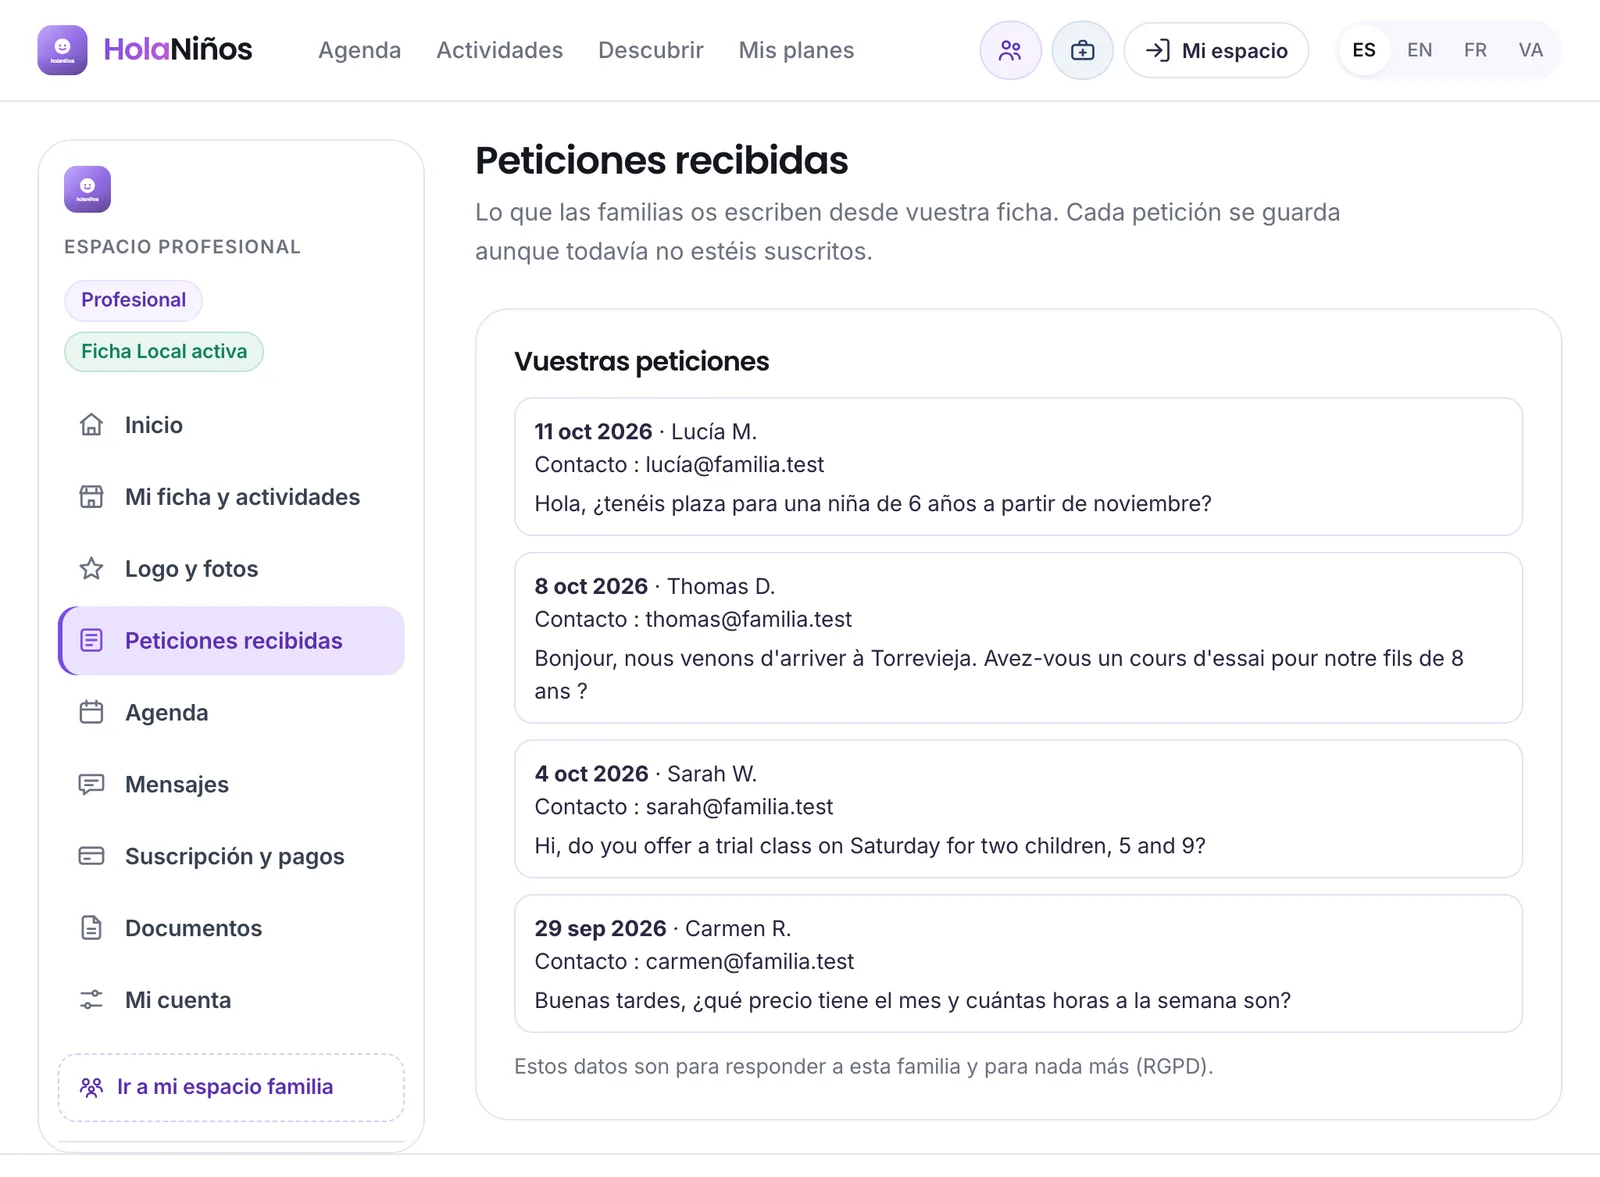
Task: Open the family space icon button in header
Action: click(x=1010, y=50)
